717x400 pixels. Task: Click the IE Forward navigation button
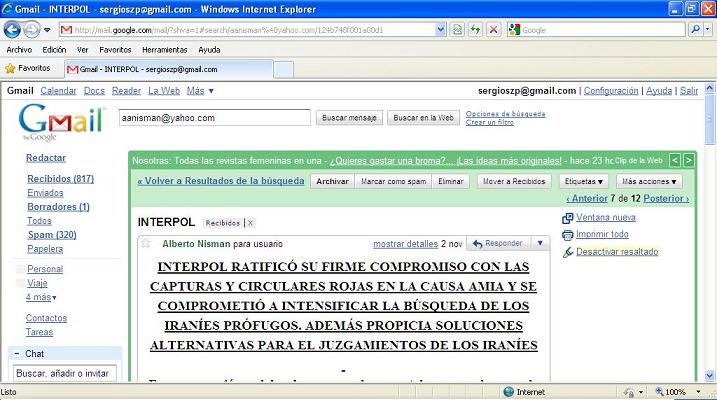[x=32, y=30]
